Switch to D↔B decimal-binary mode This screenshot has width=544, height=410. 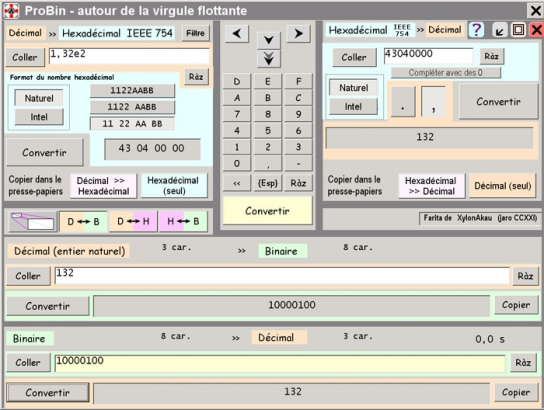[83, 221]
